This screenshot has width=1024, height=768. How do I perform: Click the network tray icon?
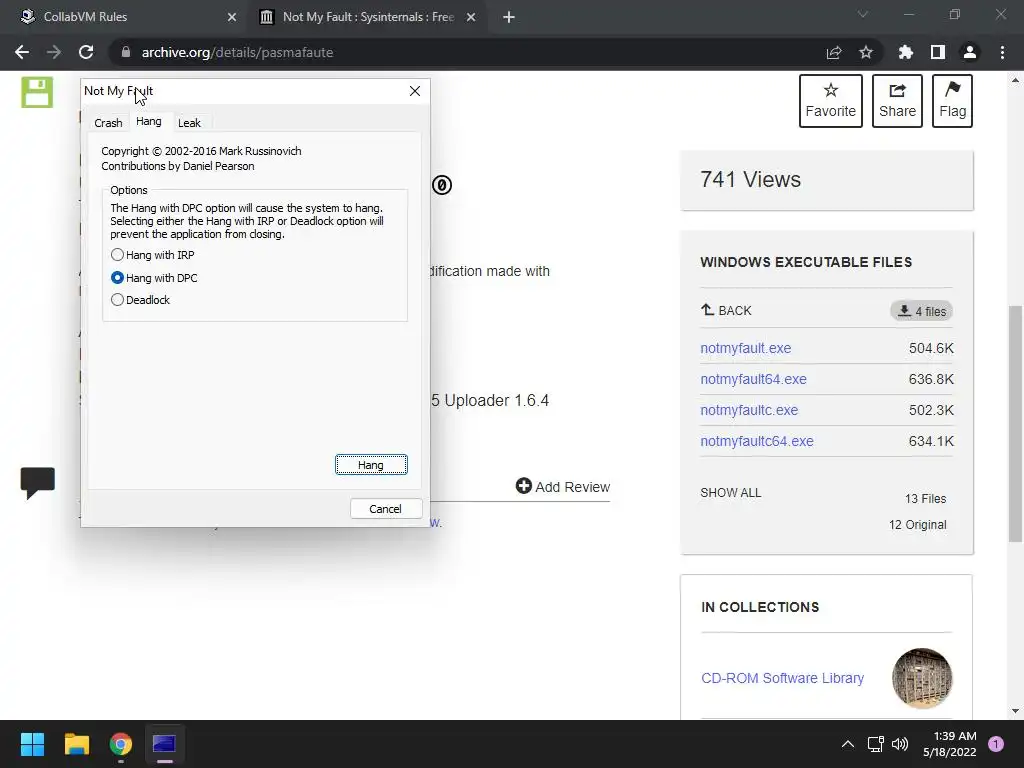pos(876,744)
